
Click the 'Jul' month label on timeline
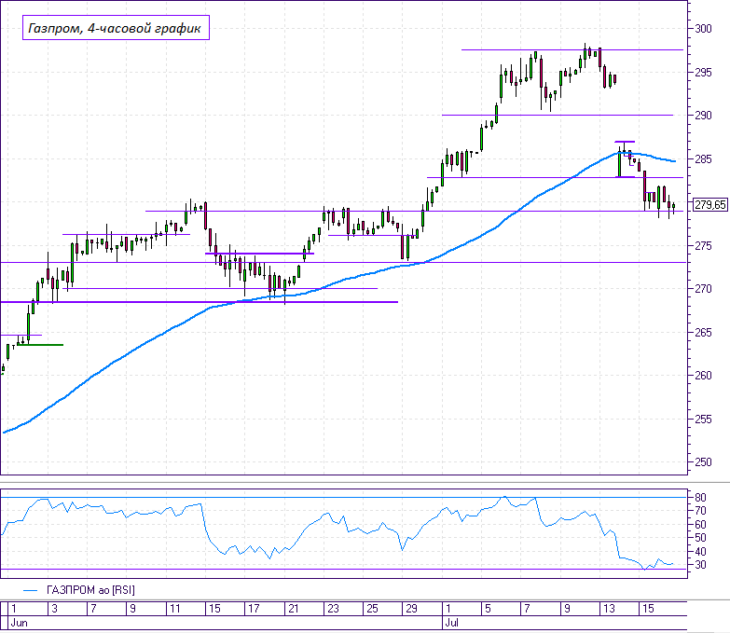click(452, 623)
